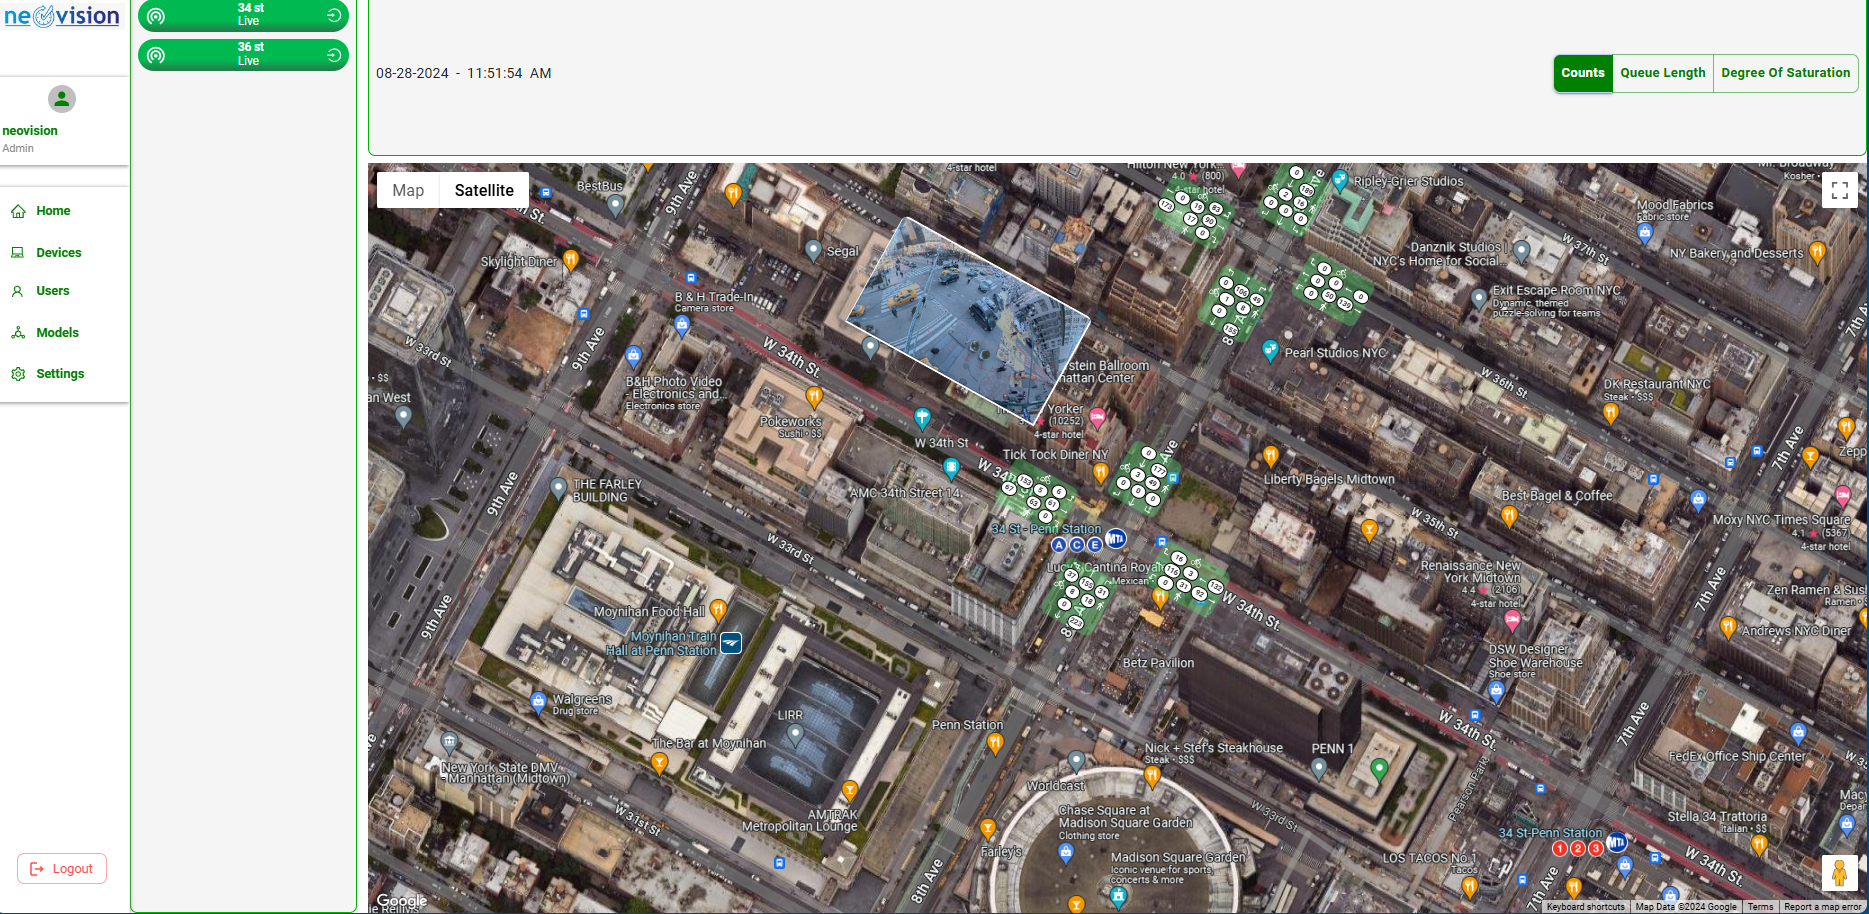Click the Keyboard shortcuts link on the map
Image resolution: width=1869 pixels, height=914 pixels.
pyautogui.click(x=1585, y=907)
